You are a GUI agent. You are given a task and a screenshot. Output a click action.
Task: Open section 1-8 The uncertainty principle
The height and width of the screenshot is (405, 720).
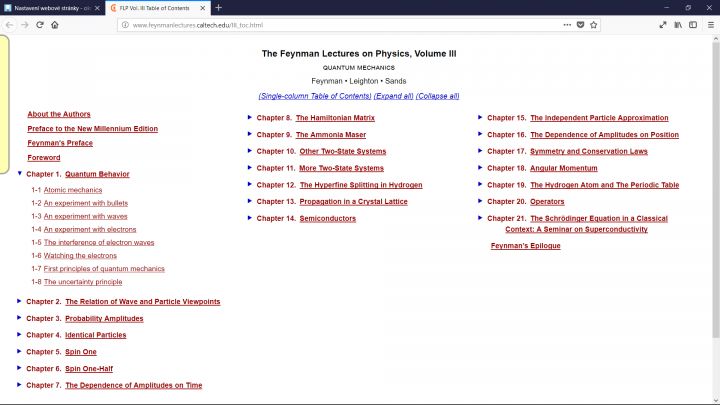pyautogui.click(x=83, y=282)
